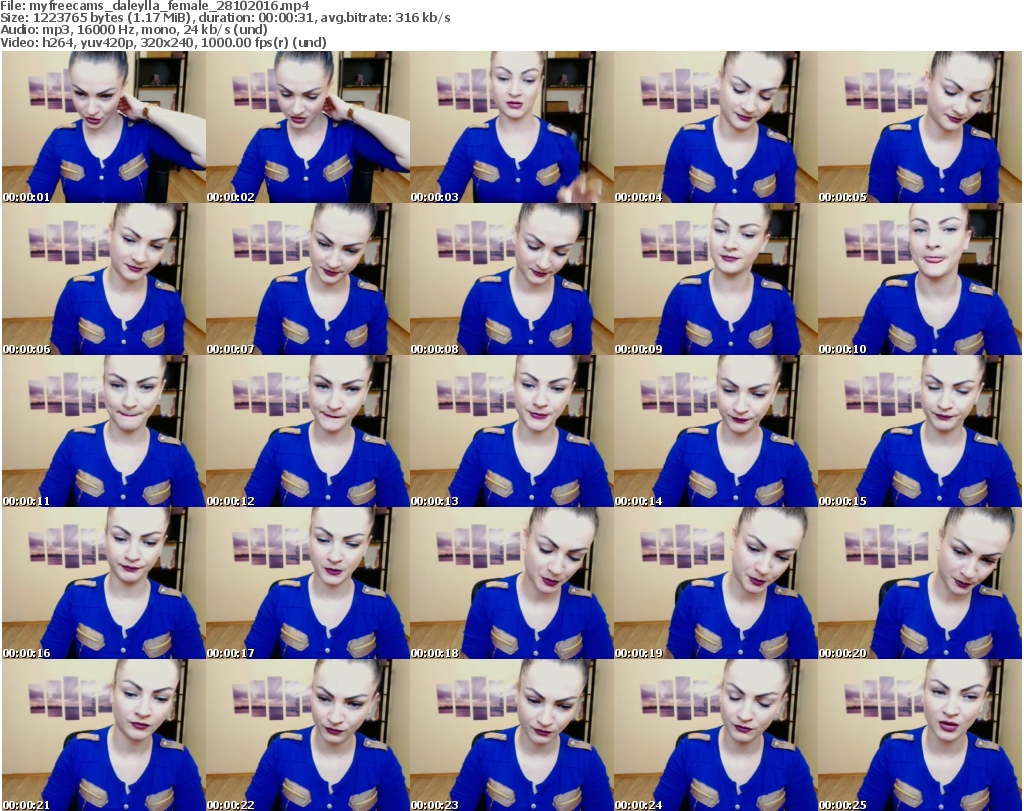The width and height of the screenshot is (1024, 811).
Task: Select the frame marked 00:00:23
Action: (x=511, y=735)
